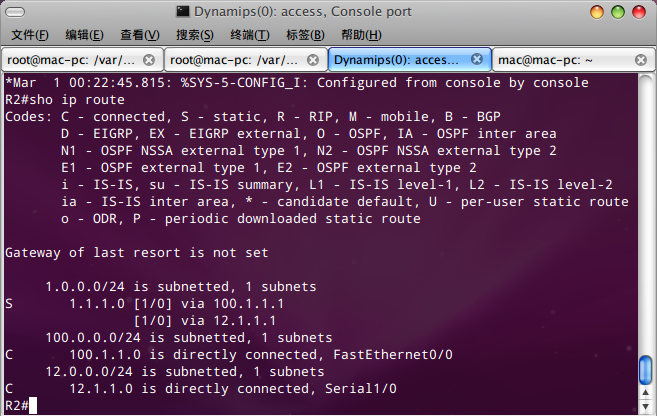The width and height of the screenshot is (657, 416).
Task: Open the 搜索(S) menu
Action: point(195,35)
